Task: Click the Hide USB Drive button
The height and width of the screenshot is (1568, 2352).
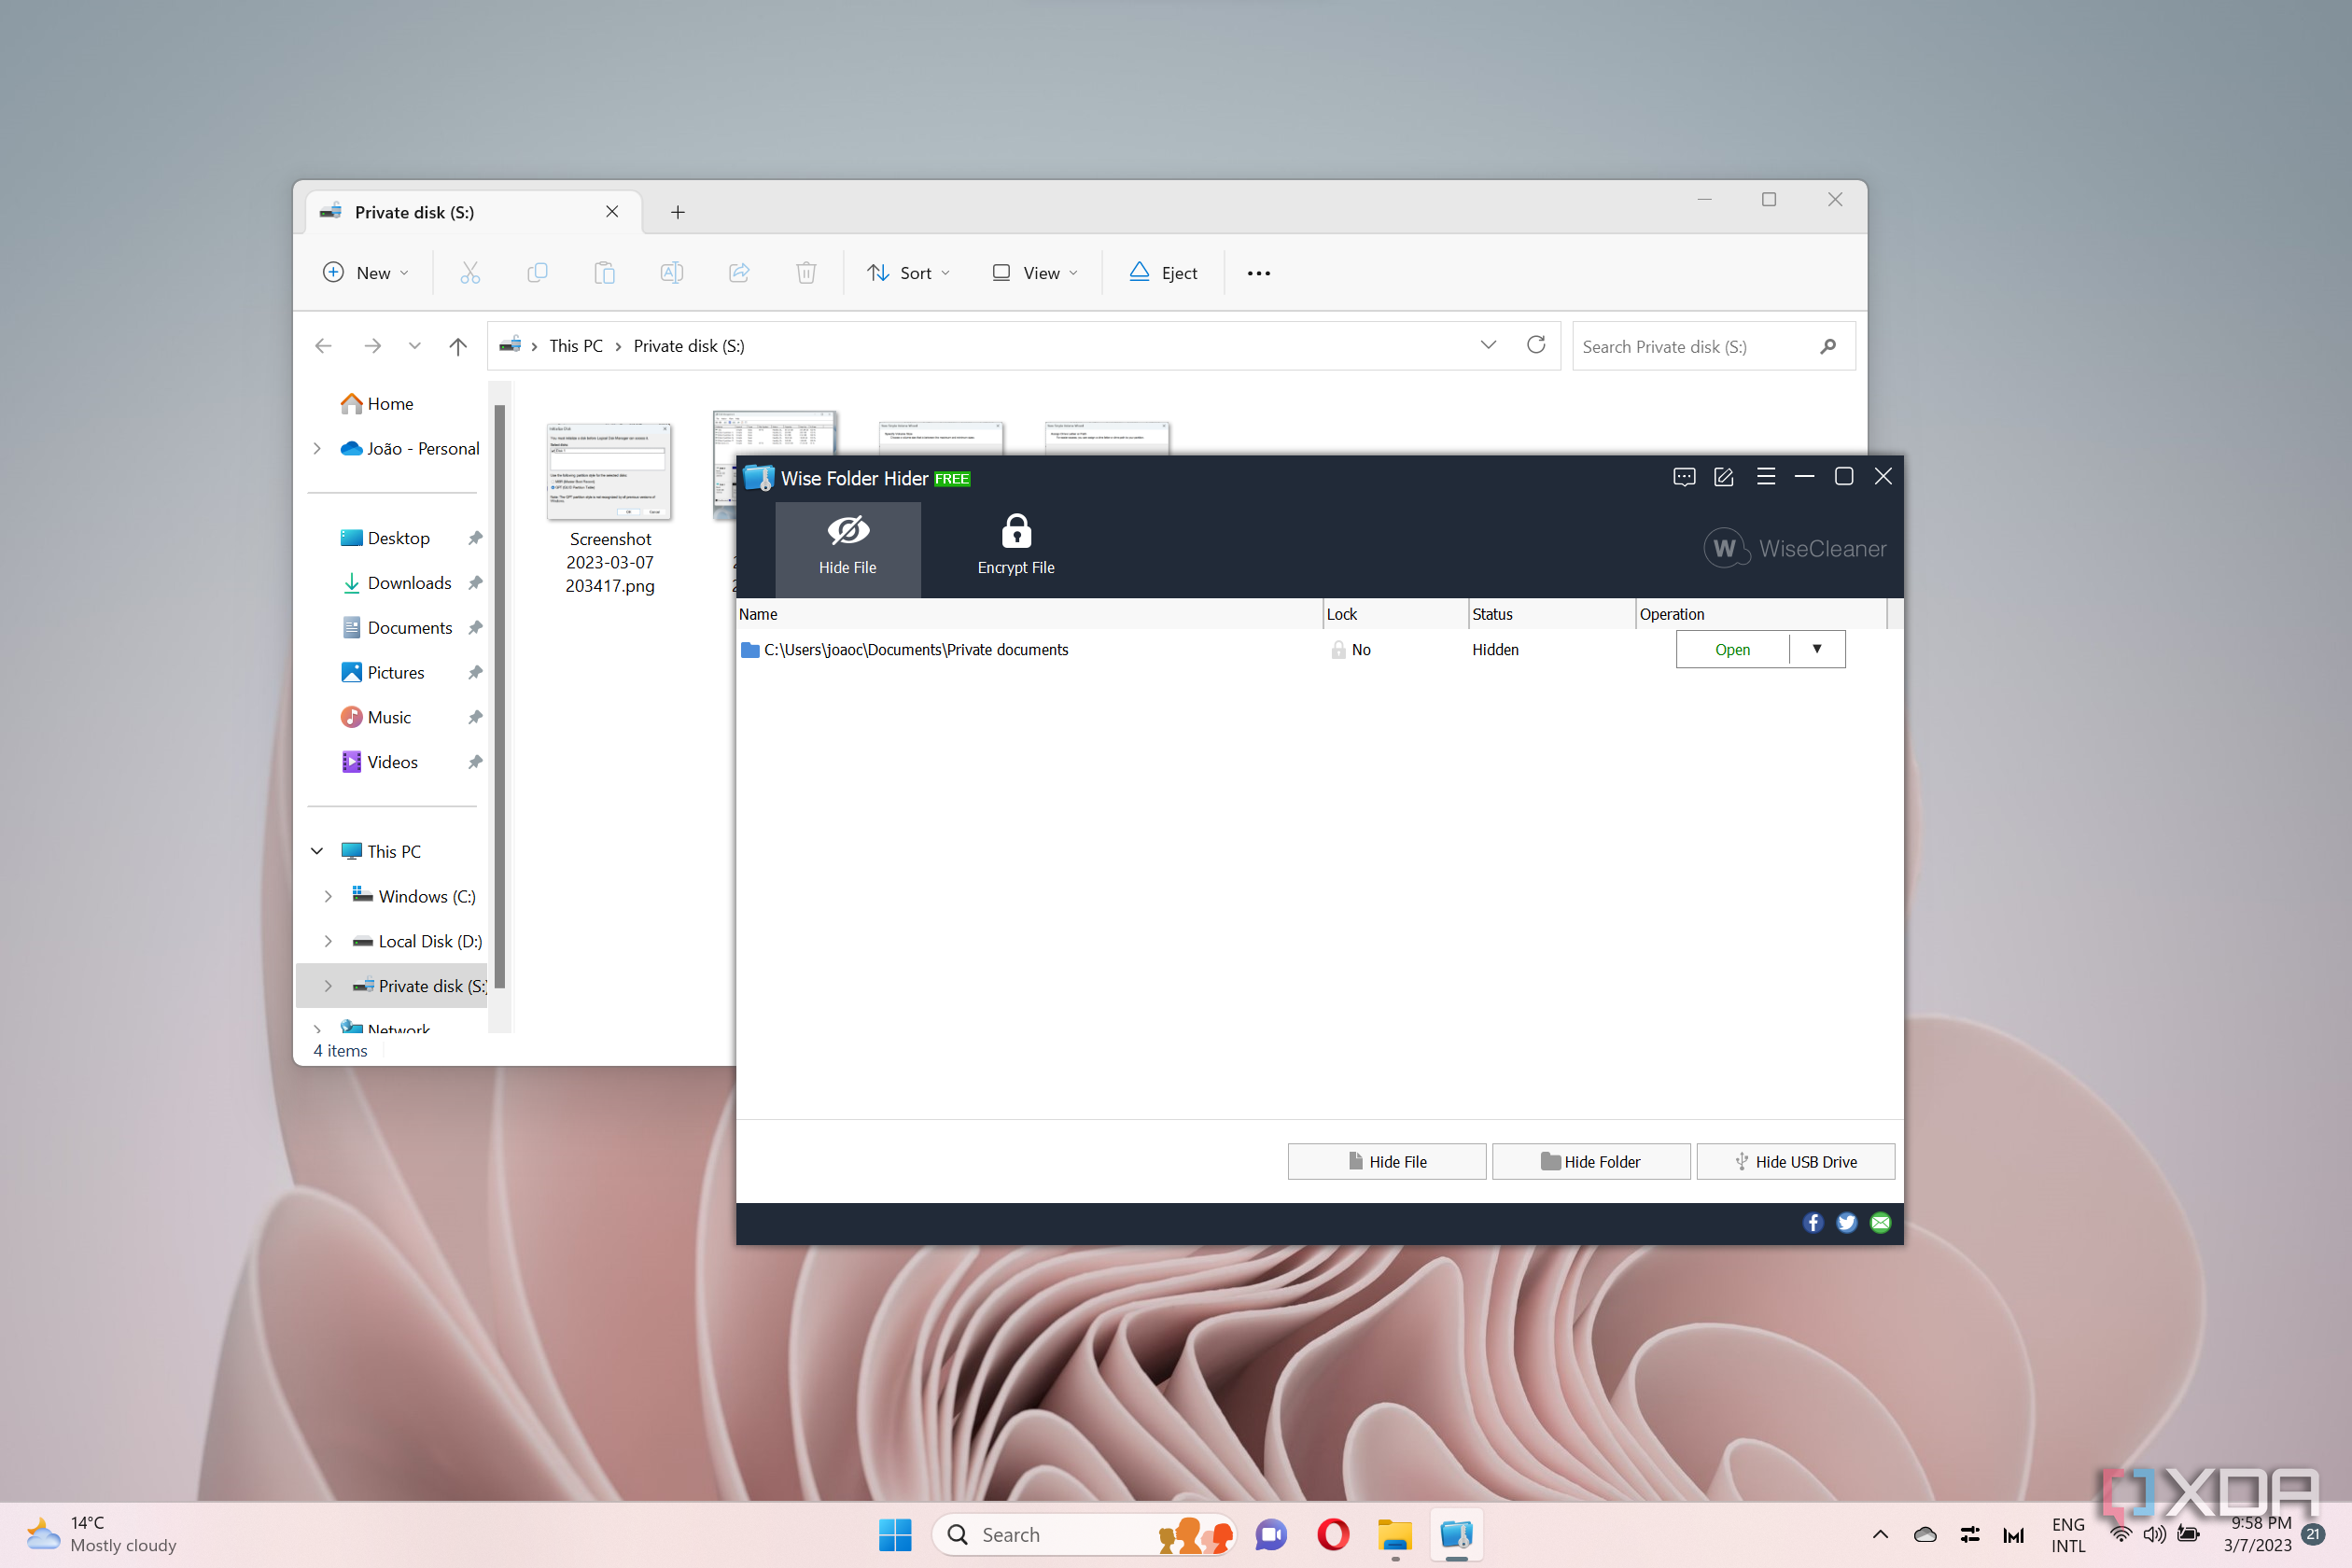Action: coord(1796,1161)
